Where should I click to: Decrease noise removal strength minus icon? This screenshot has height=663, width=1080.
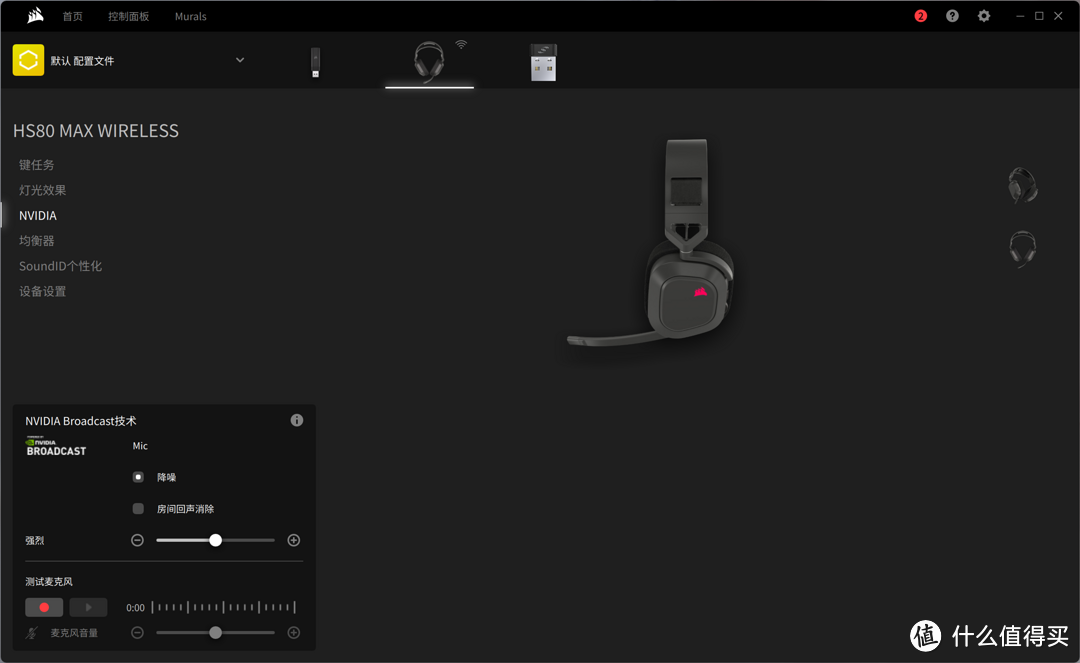pos(137,540)
